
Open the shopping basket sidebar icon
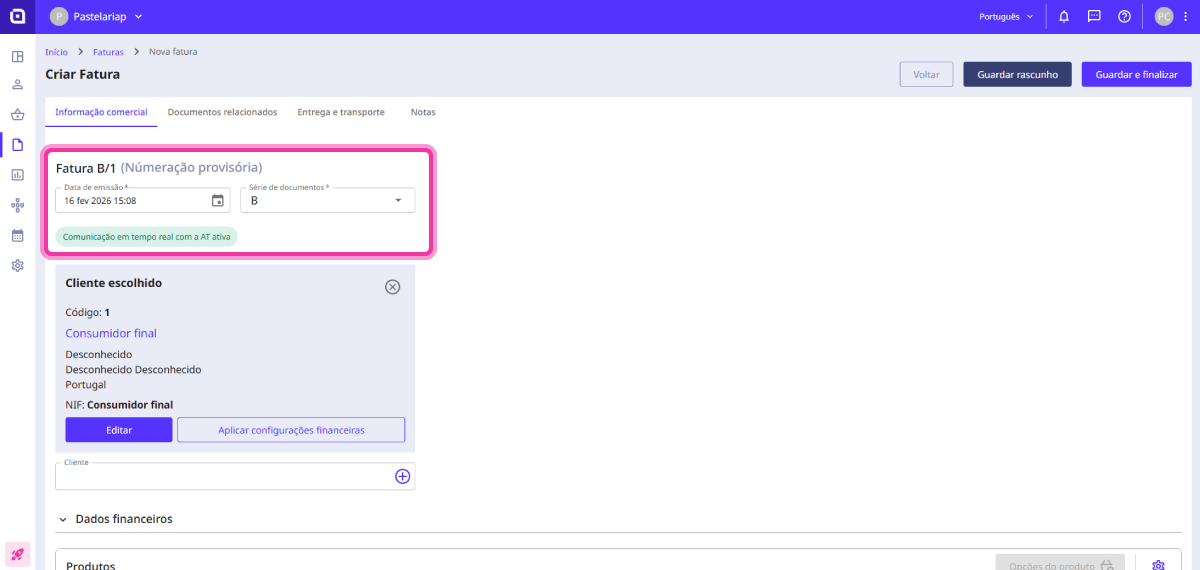[17, 115]
